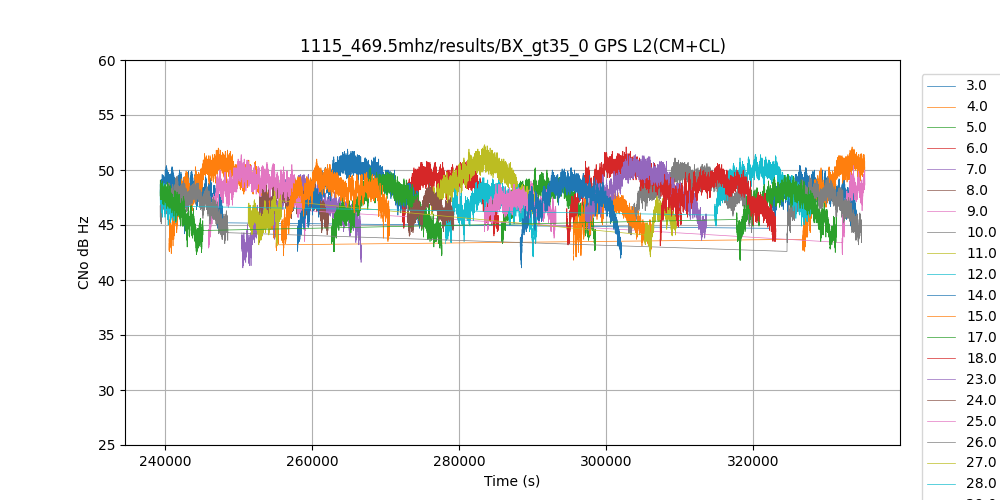Click the 25 y-axis tick label
The image size is (1000, 500).
click(107, 446)
